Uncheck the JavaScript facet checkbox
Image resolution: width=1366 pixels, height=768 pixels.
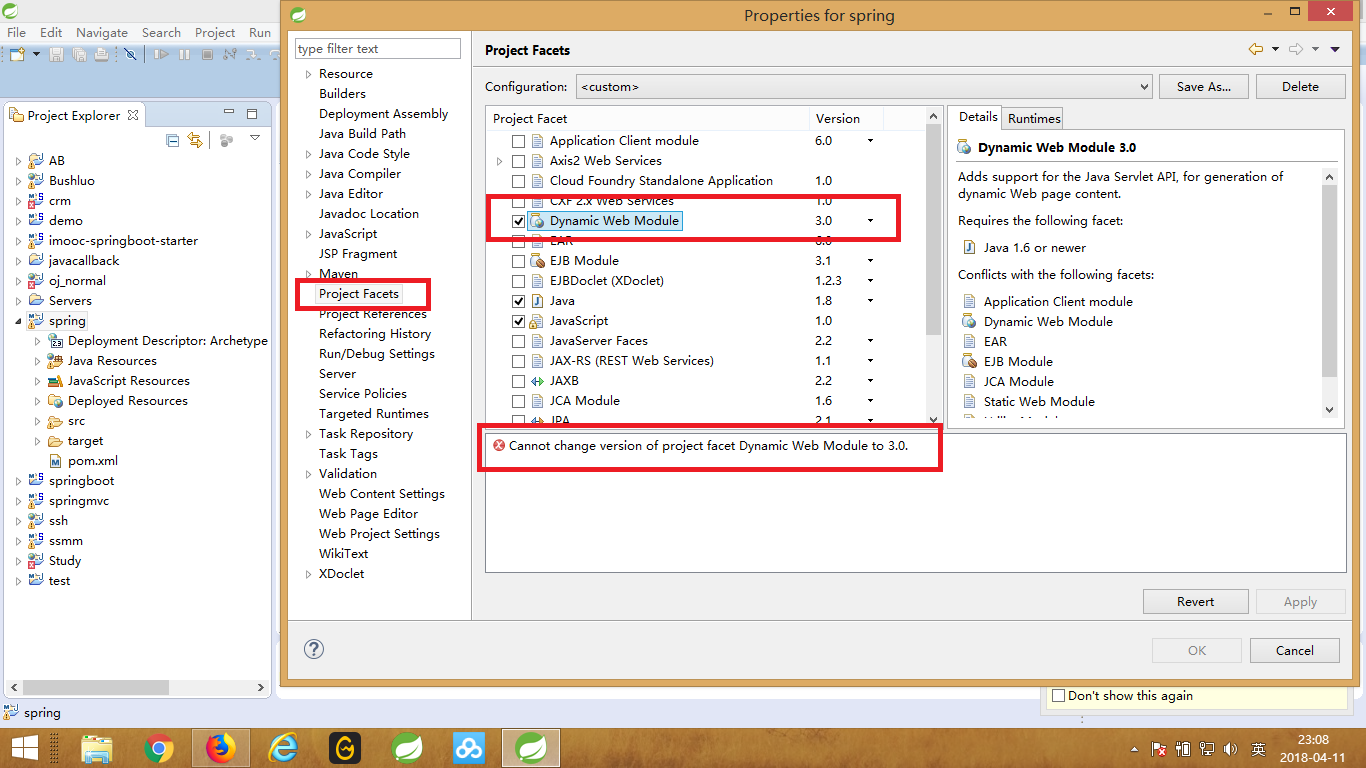coord(518,321)
